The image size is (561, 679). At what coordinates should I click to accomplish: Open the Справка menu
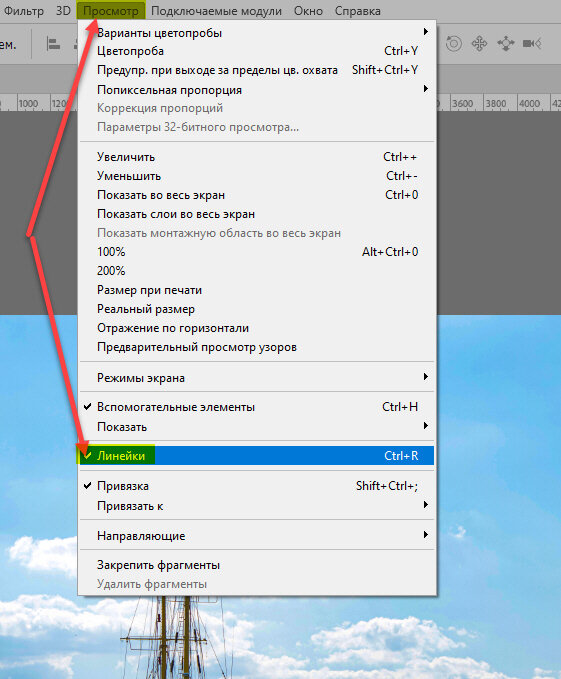coord(358,11)
